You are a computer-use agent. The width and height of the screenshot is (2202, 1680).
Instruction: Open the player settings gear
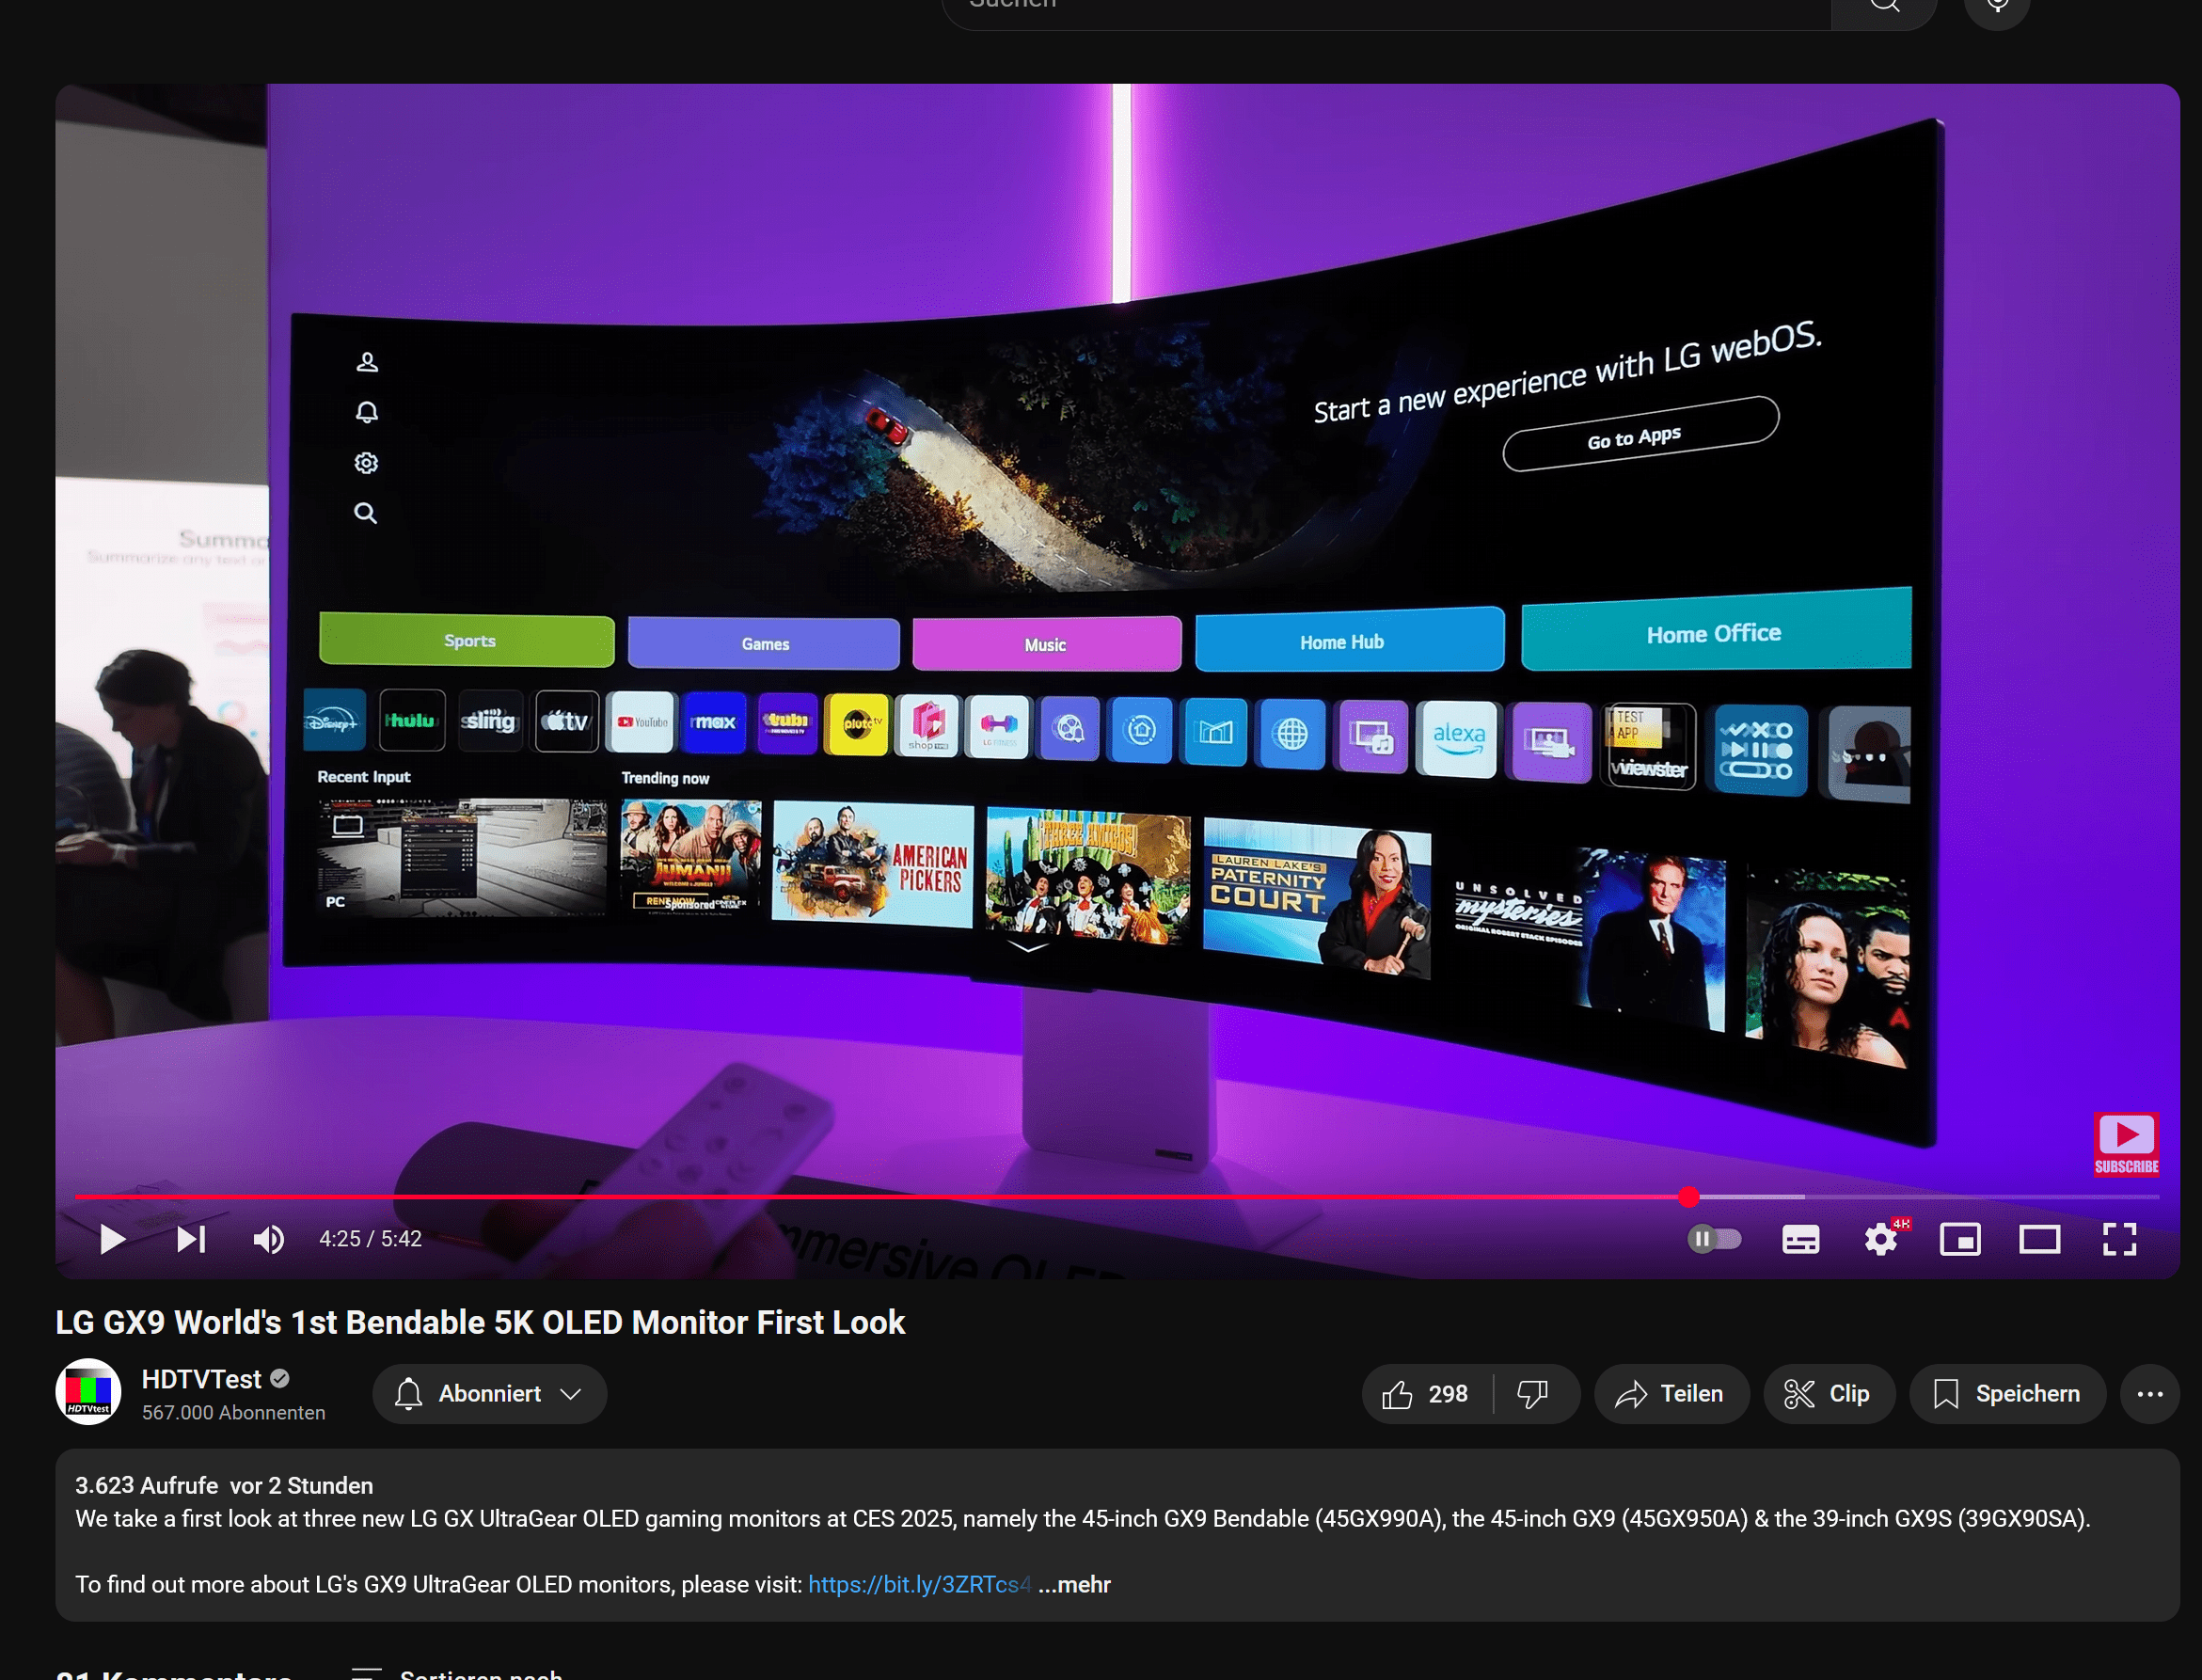pyautogui.click(x=1881, y=1239)
